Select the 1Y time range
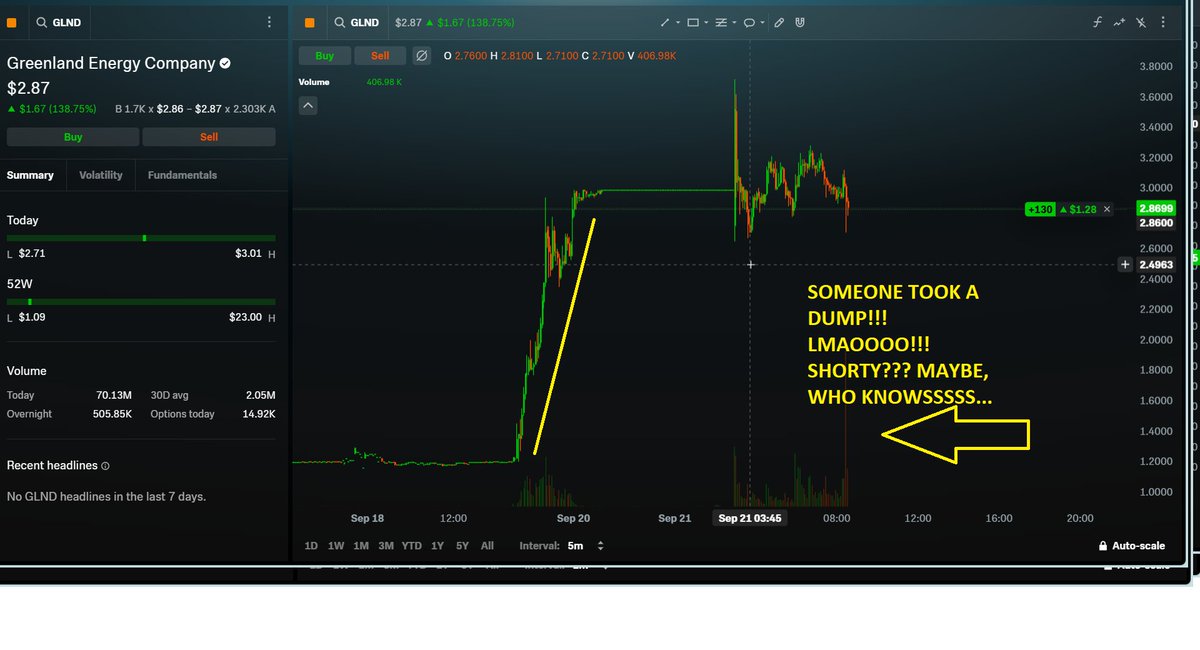Image resolution: width=1200 pixels, height=650 pixels. coord(438,546)
